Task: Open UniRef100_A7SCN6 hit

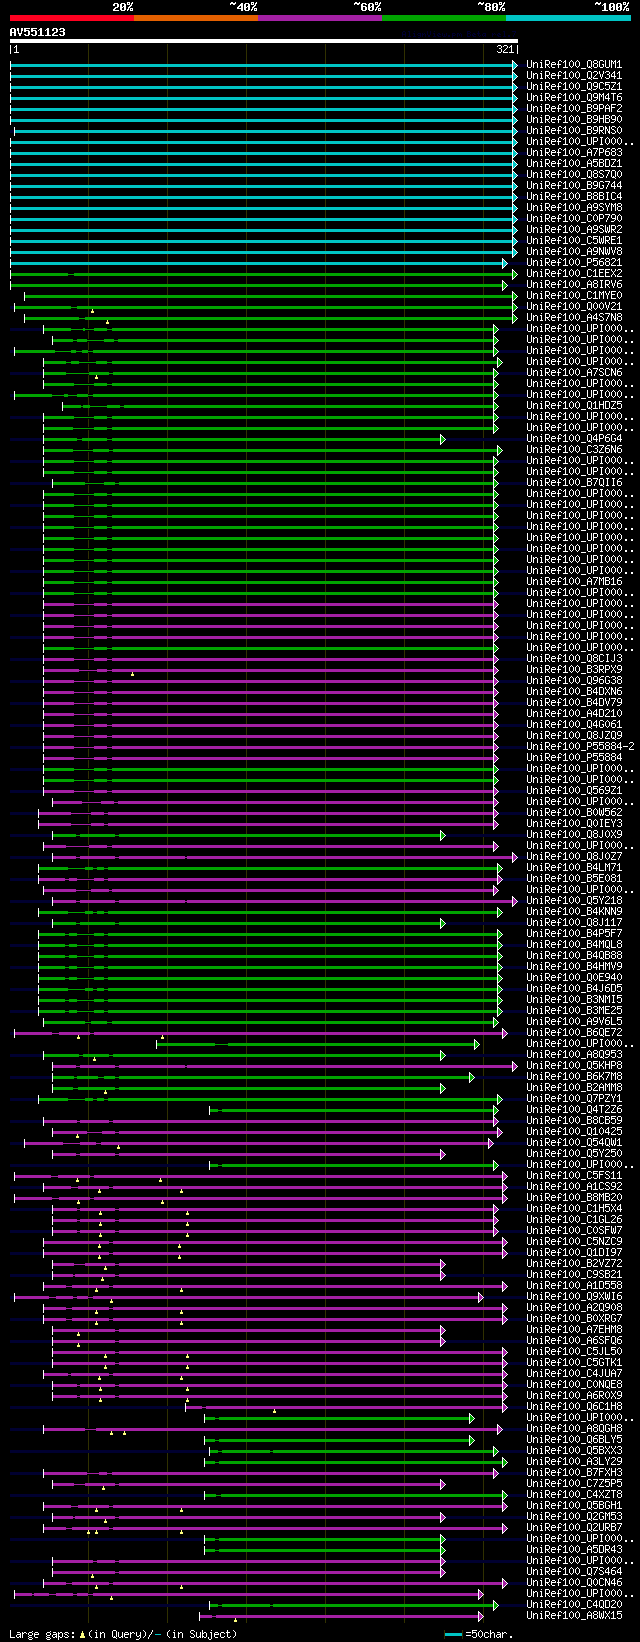Action: (x=574, y=373)
